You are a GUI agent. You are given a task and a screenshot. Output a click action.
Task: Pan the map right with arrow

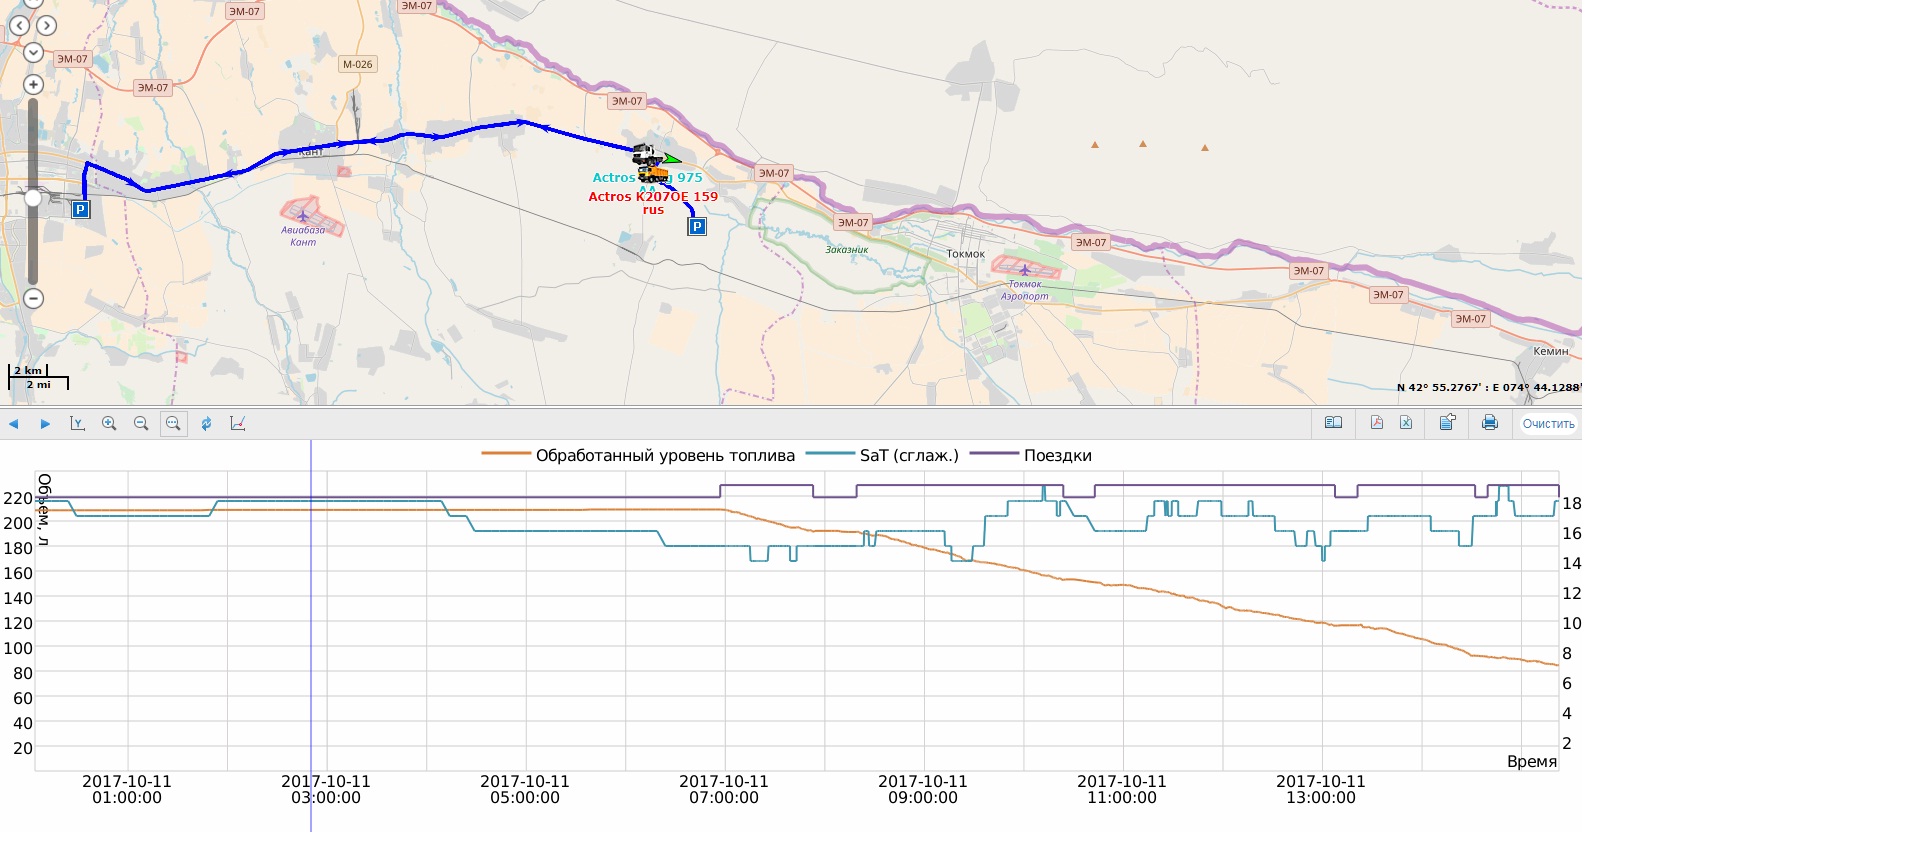(47, 26)
